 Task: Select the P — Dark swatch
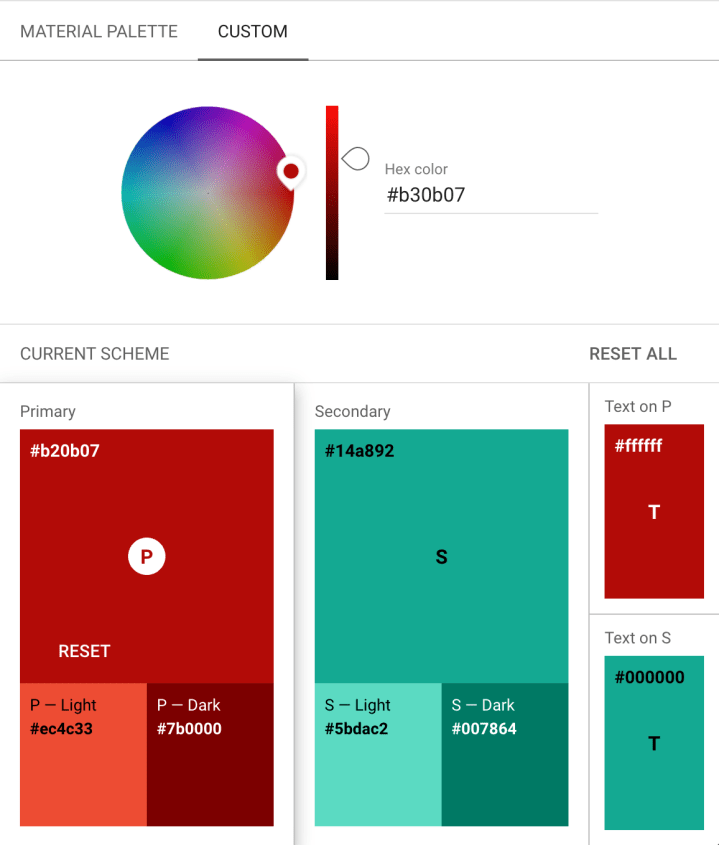tap(210, 754)
